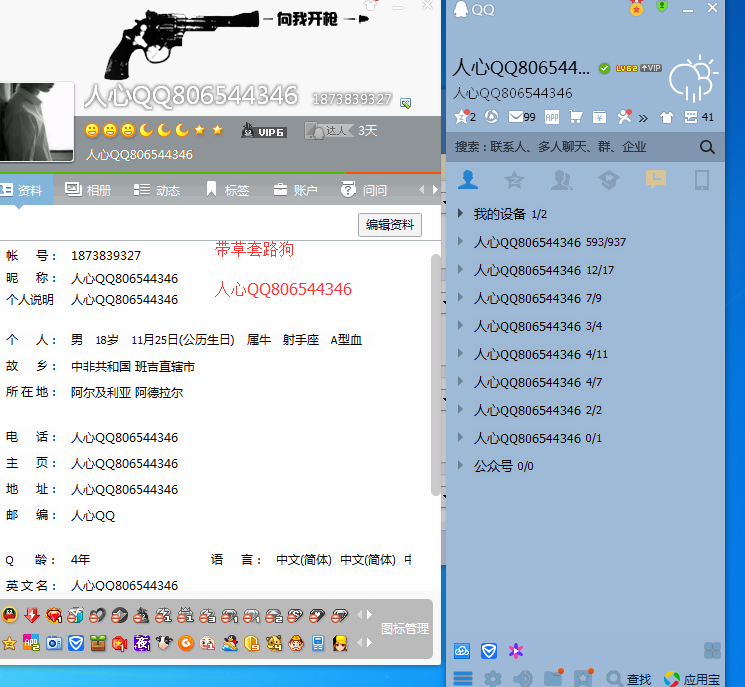Open QQ Zone star icon with badge 2
The height and width of the screenshot is (687, 745).
point(464,117)
